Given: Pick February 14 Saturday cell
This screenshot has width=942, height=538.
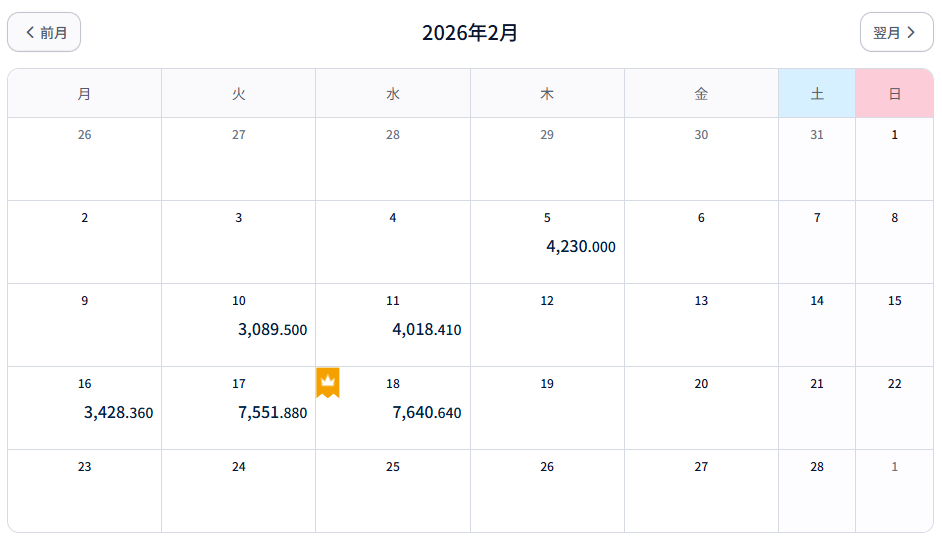Looking at the screenshot, I should tap(817, 324).
